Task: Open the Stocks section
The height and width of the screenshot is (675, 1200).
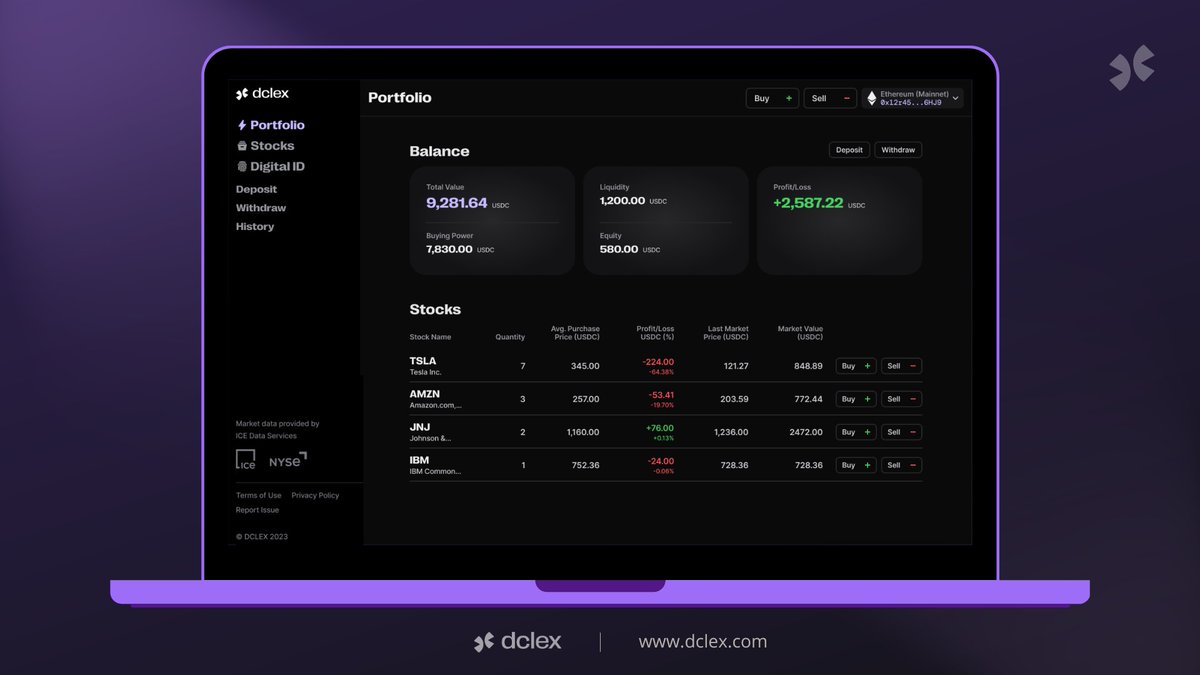Action: pos(272,146)
